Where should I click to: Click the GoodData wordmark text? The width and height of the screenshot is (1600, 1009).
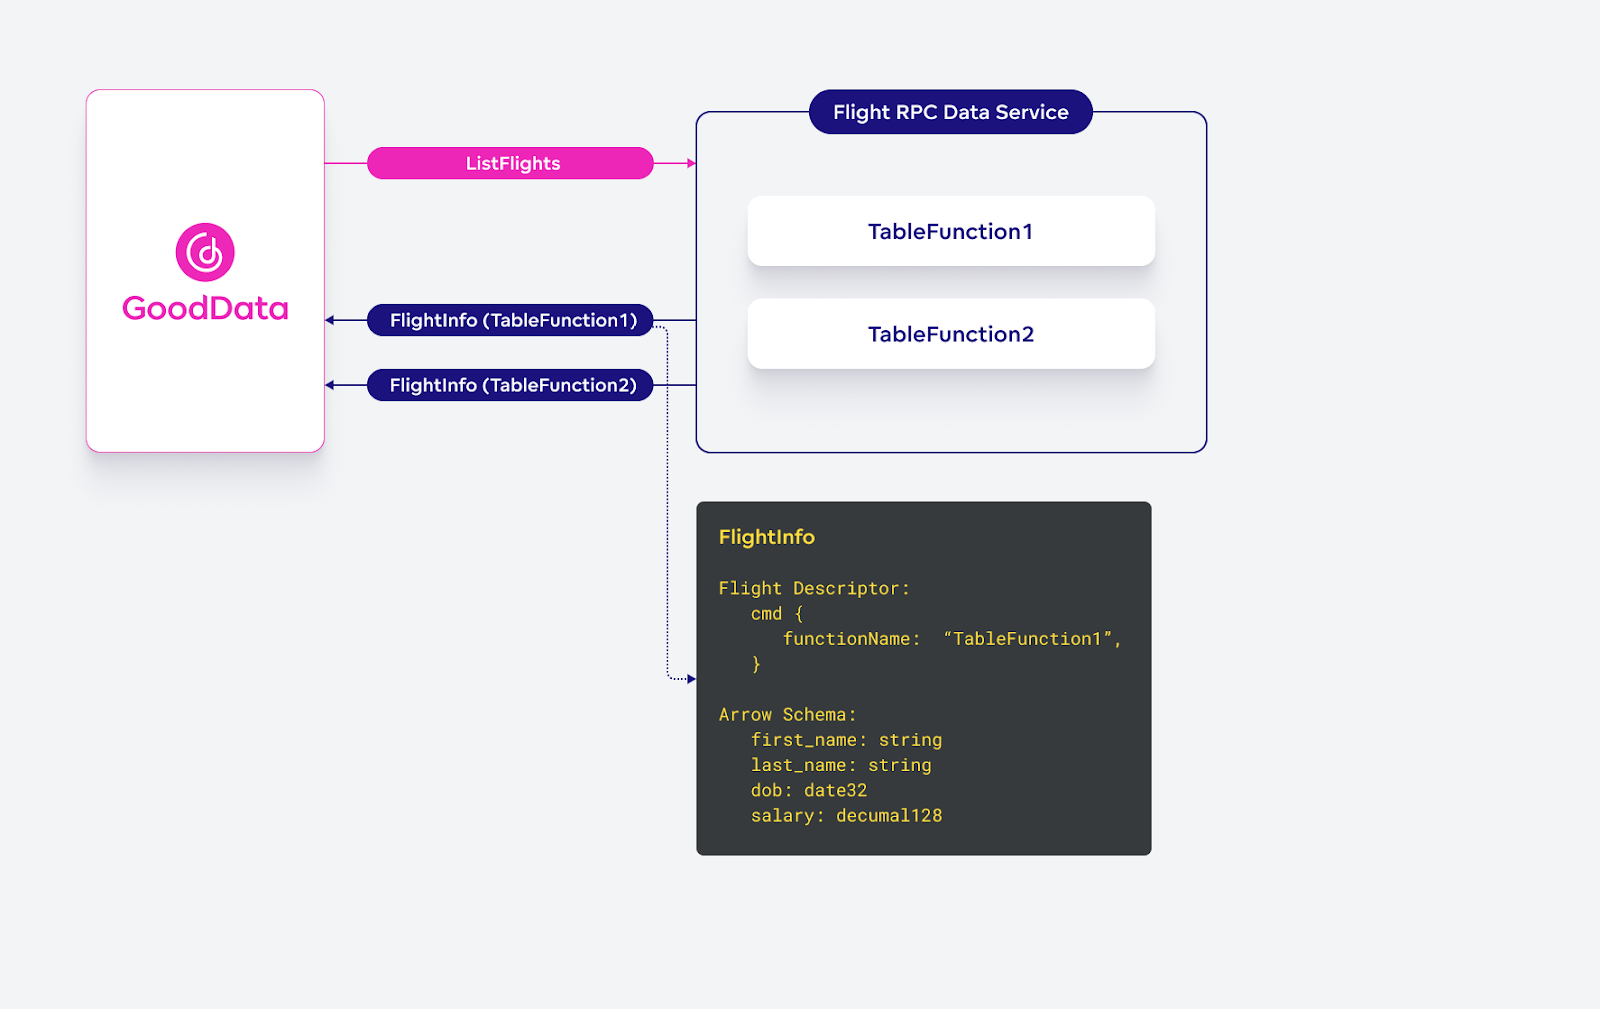[205, 308]
